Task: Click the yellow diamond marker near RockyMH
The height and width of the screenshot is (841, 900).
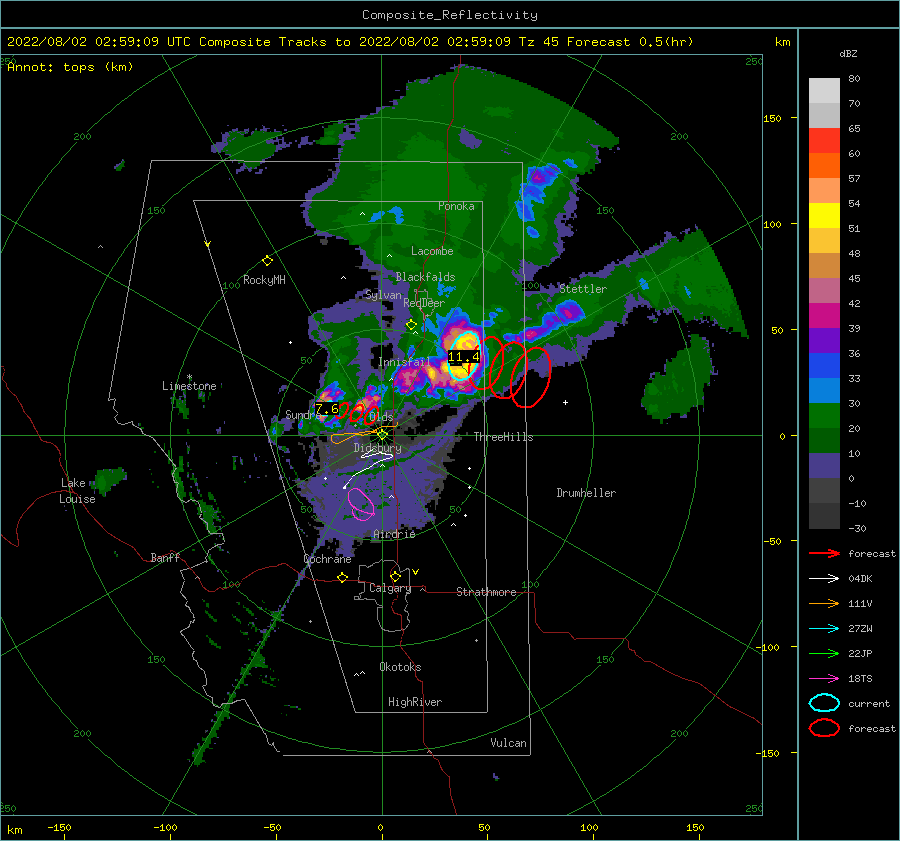Action: click(x=267, y=261)
